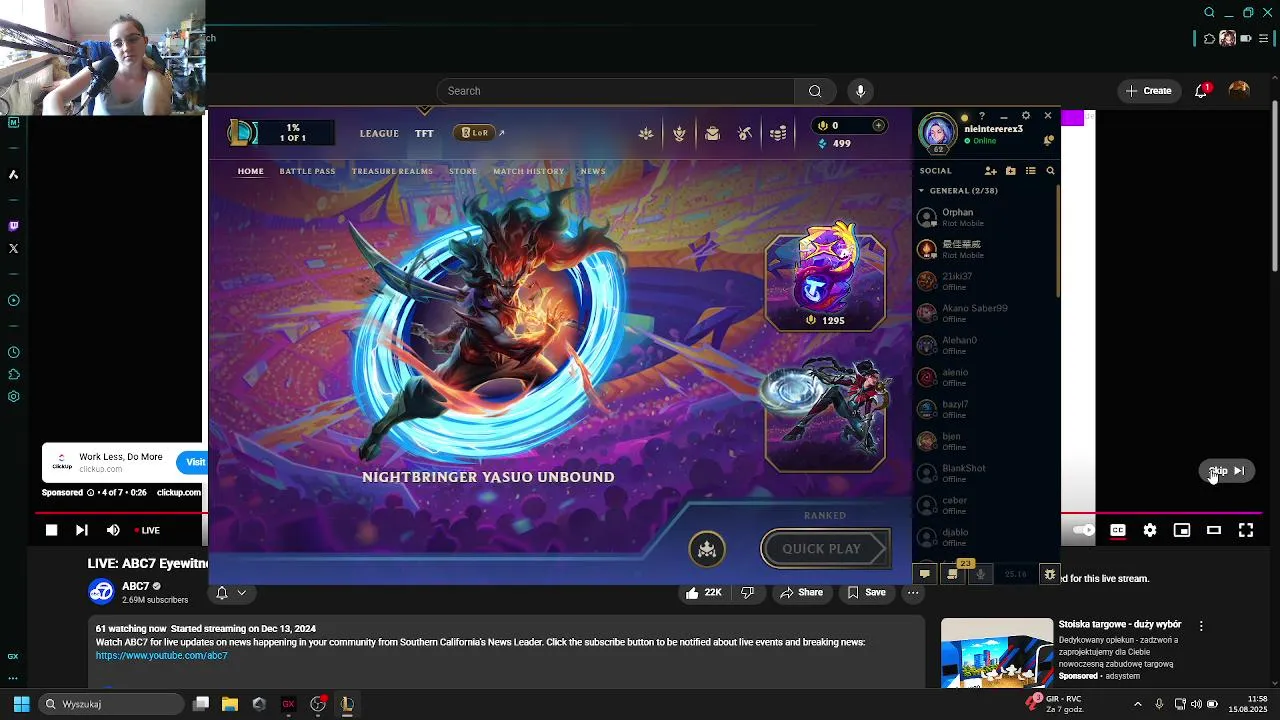Save video to playlist
Screen dimensions: 1280x720
click(x=866, y=593)
